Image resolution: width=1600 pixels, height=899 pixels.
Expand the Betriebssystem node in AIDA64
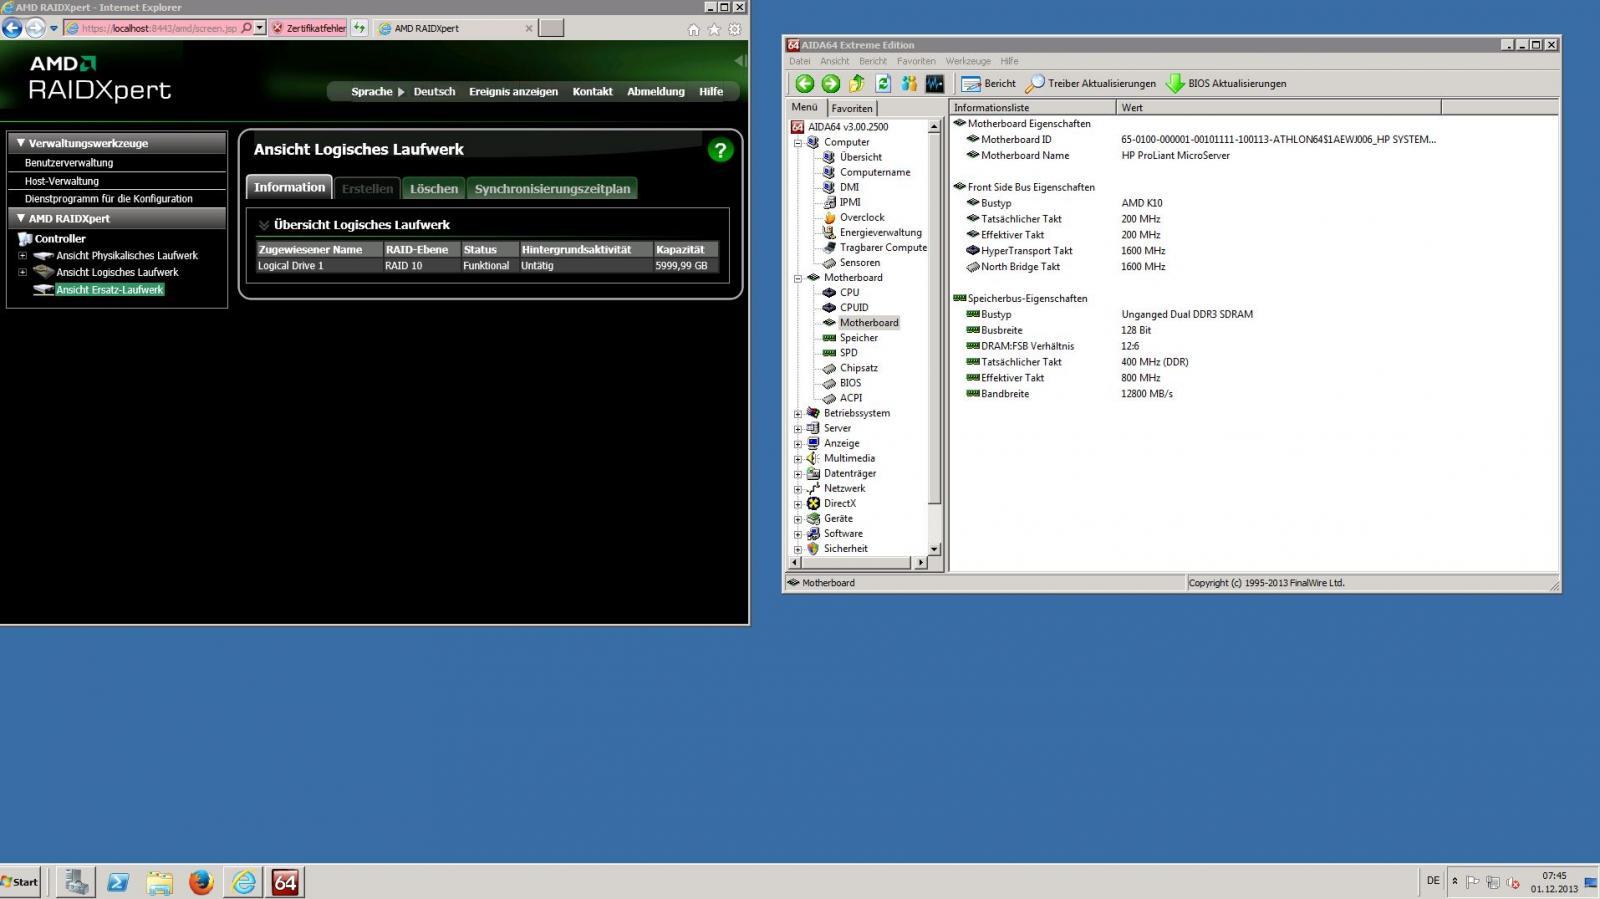pos(798,413)
